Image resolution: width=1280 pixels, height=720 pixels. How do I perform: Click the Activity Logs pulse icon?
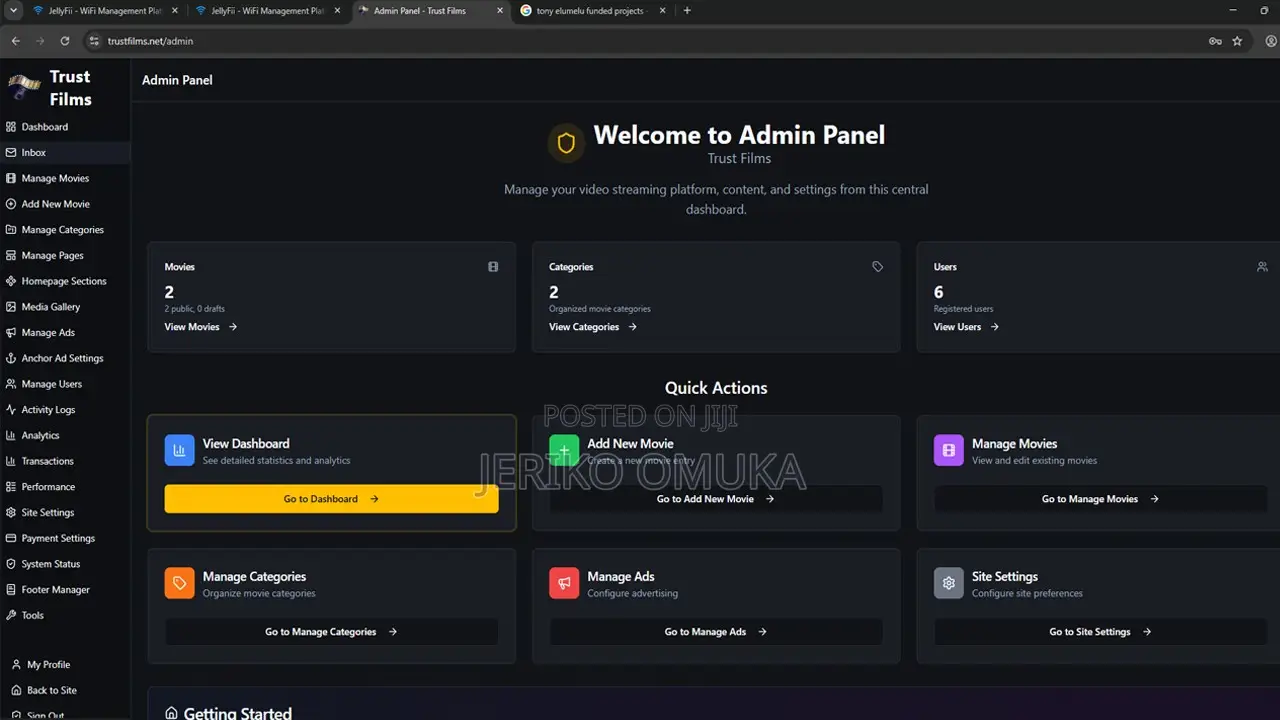(11, 410)
